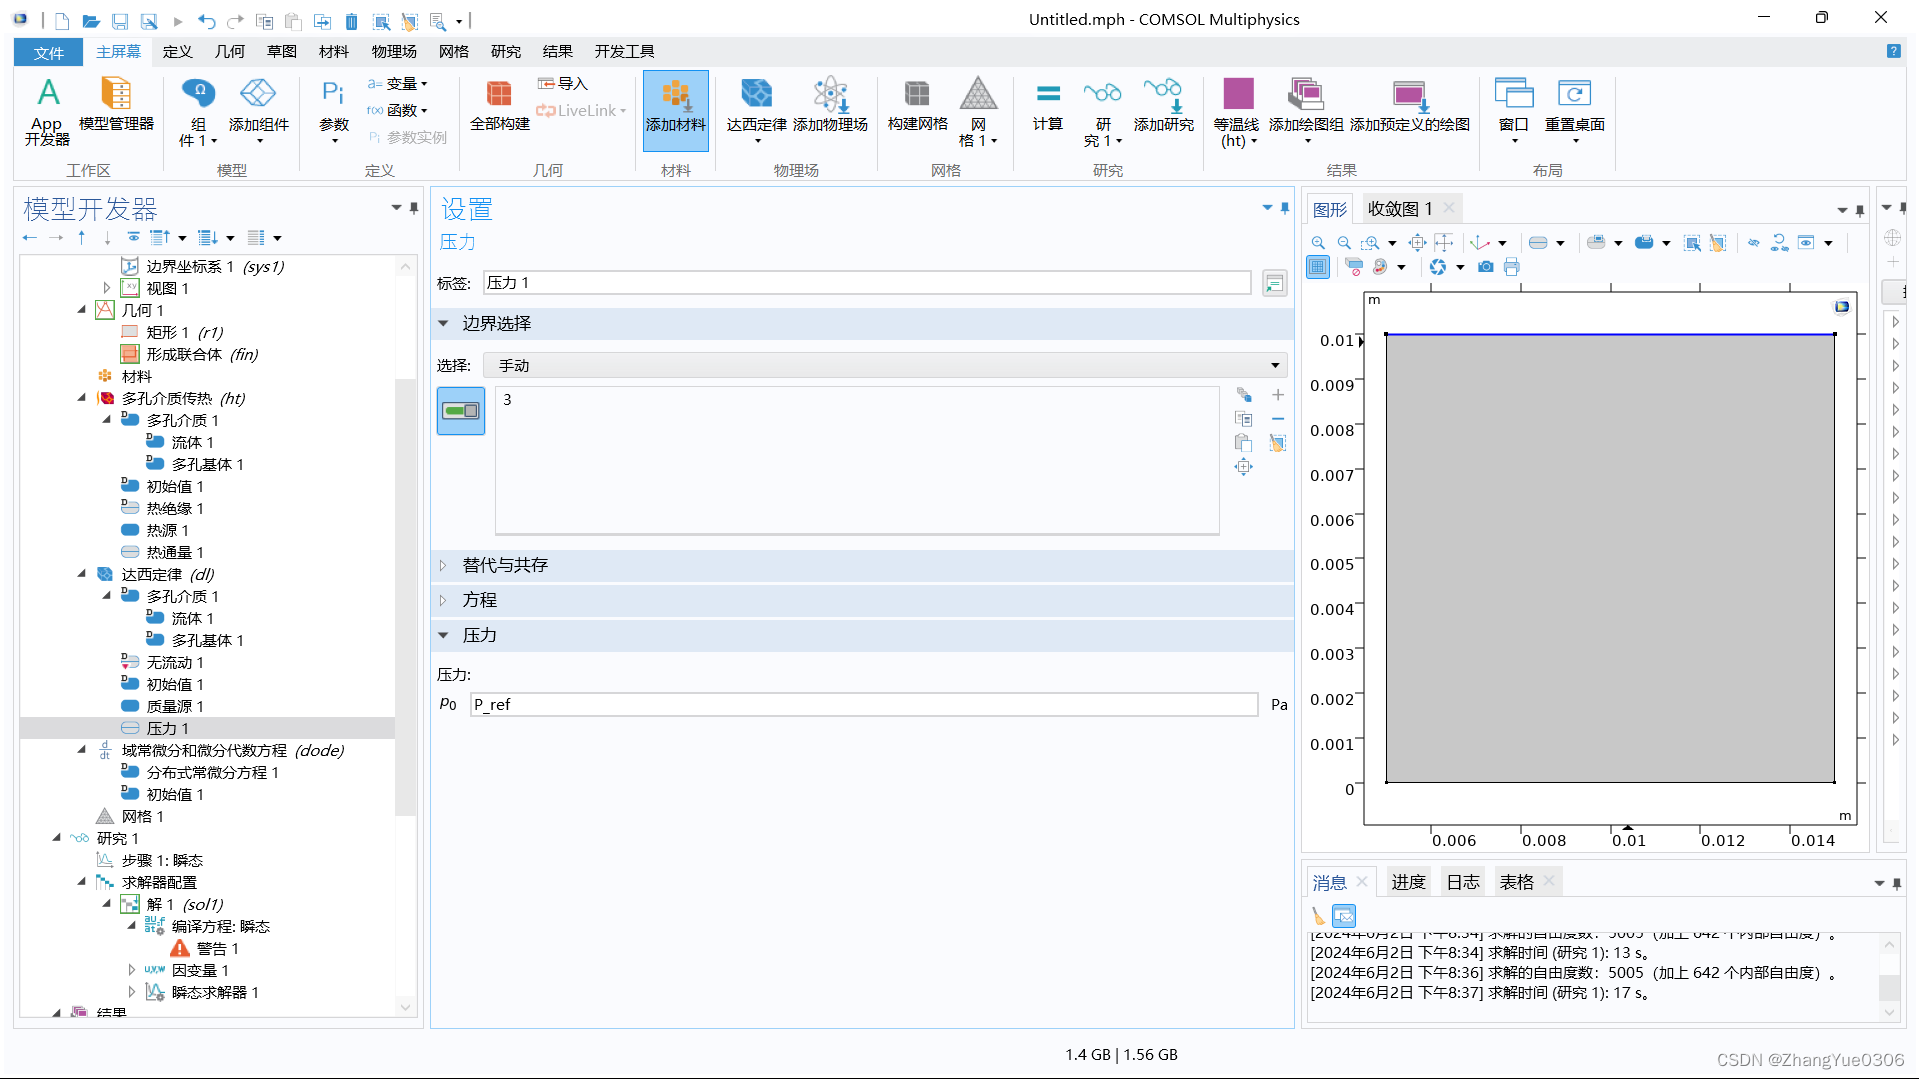This screenshot has width=1919, height=1079.
Task: Click the 等温线 (ht) results button
Action: click(x=1237, y=110)
